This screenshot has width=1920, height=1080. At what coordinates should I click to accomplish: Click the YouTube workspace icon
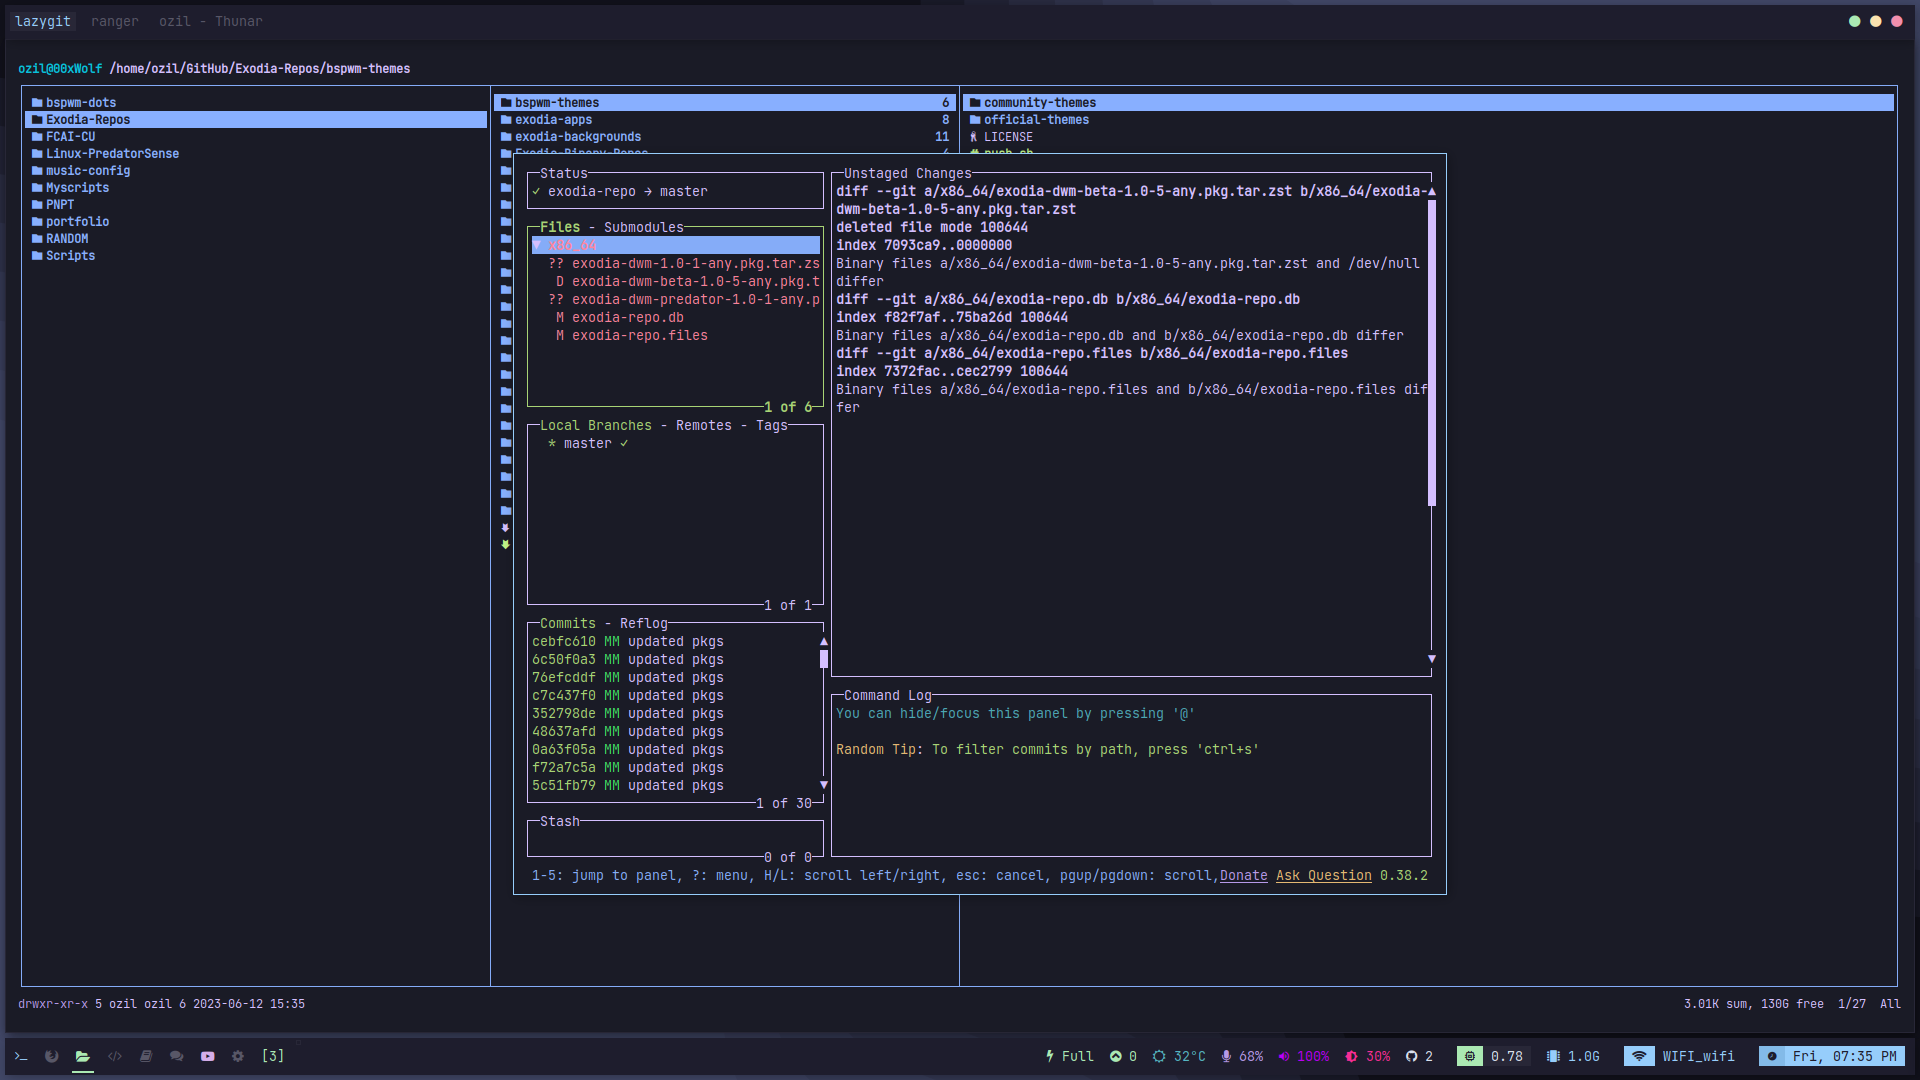208,1056
